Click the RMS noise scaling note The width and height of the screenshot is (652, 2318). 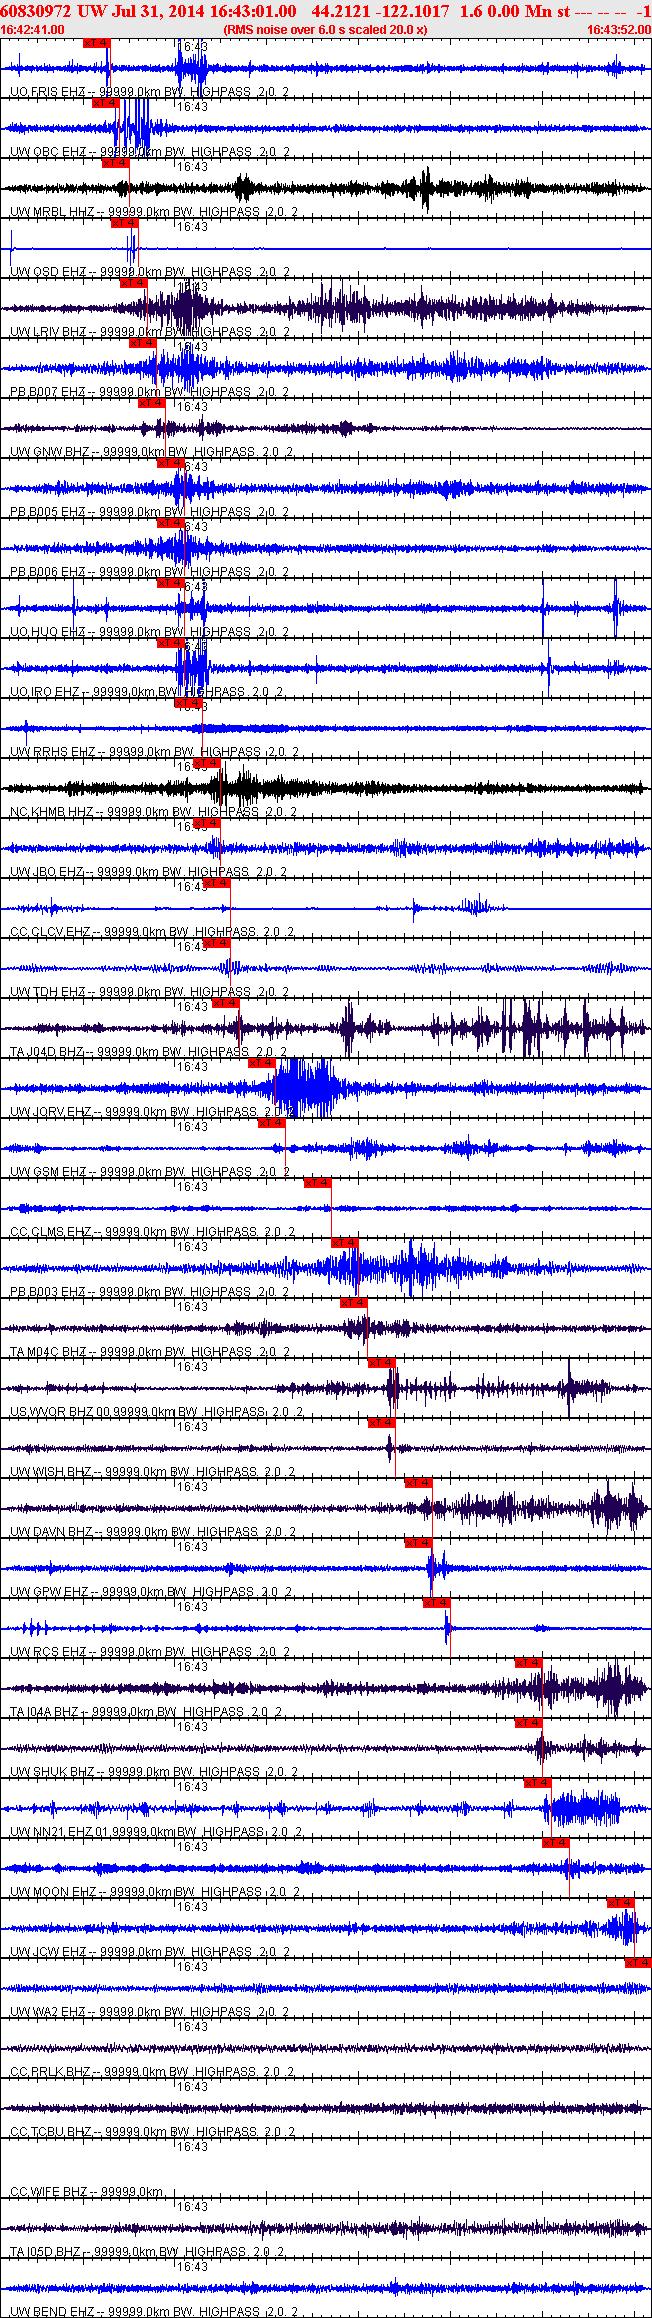pyautogui.click(x=325, y=30)
